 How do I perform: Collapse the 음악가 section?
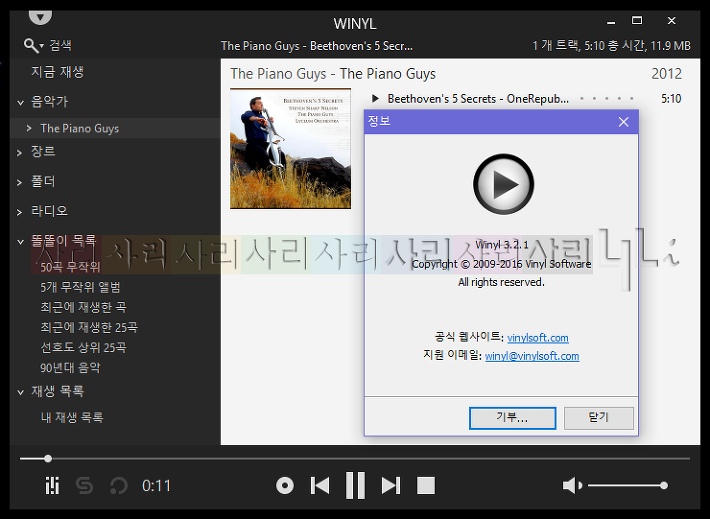[20, 102]
